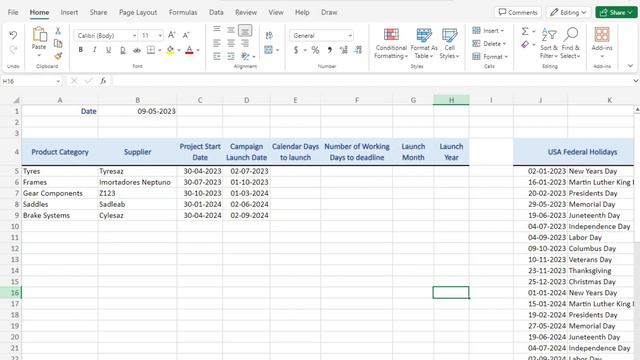640x360 pixels.
Task: Click the Increase Indent icon
Action: (x=231, y=56)
